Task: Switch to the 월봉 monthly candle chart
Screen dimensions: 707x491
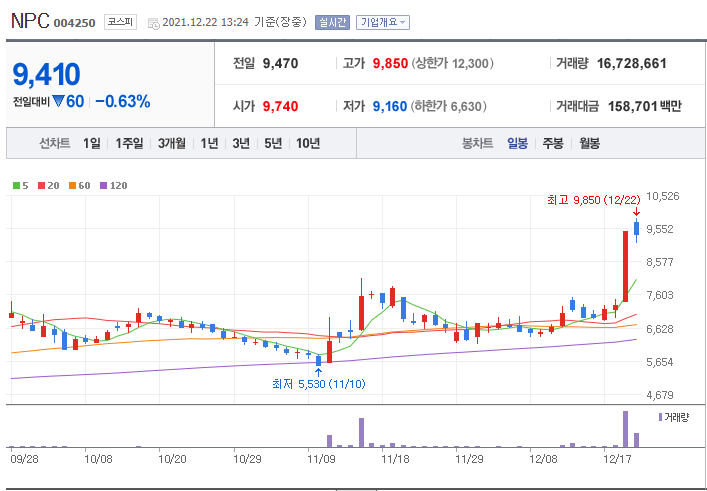Action: [x=589, y=143]
